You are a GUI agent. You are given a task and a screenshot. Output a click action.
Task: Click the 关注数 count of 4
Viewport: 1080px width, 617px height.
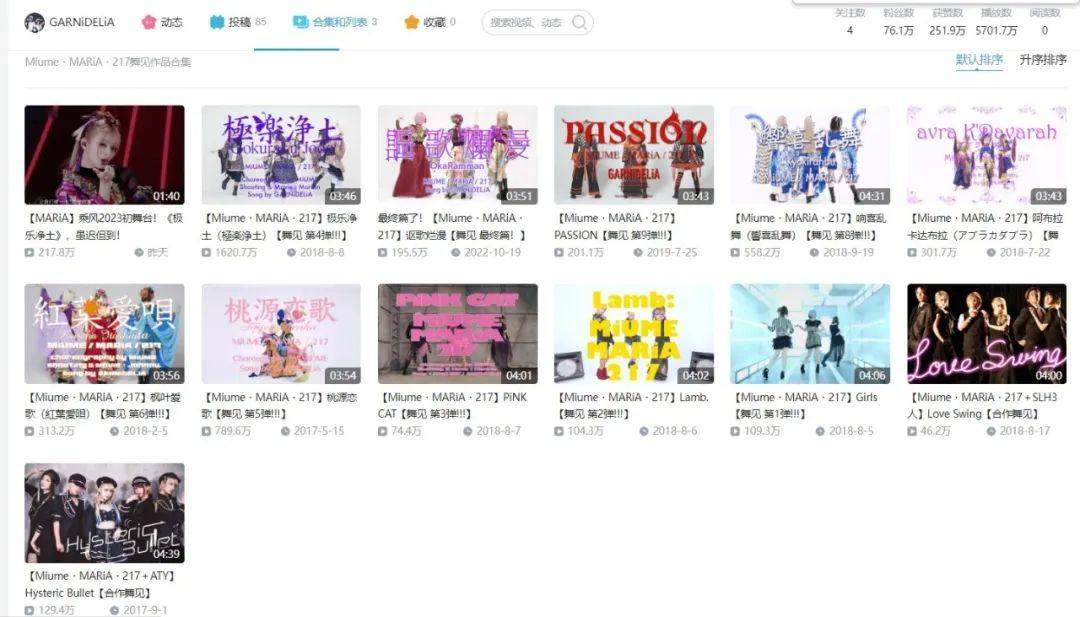[x=850, y=30]
